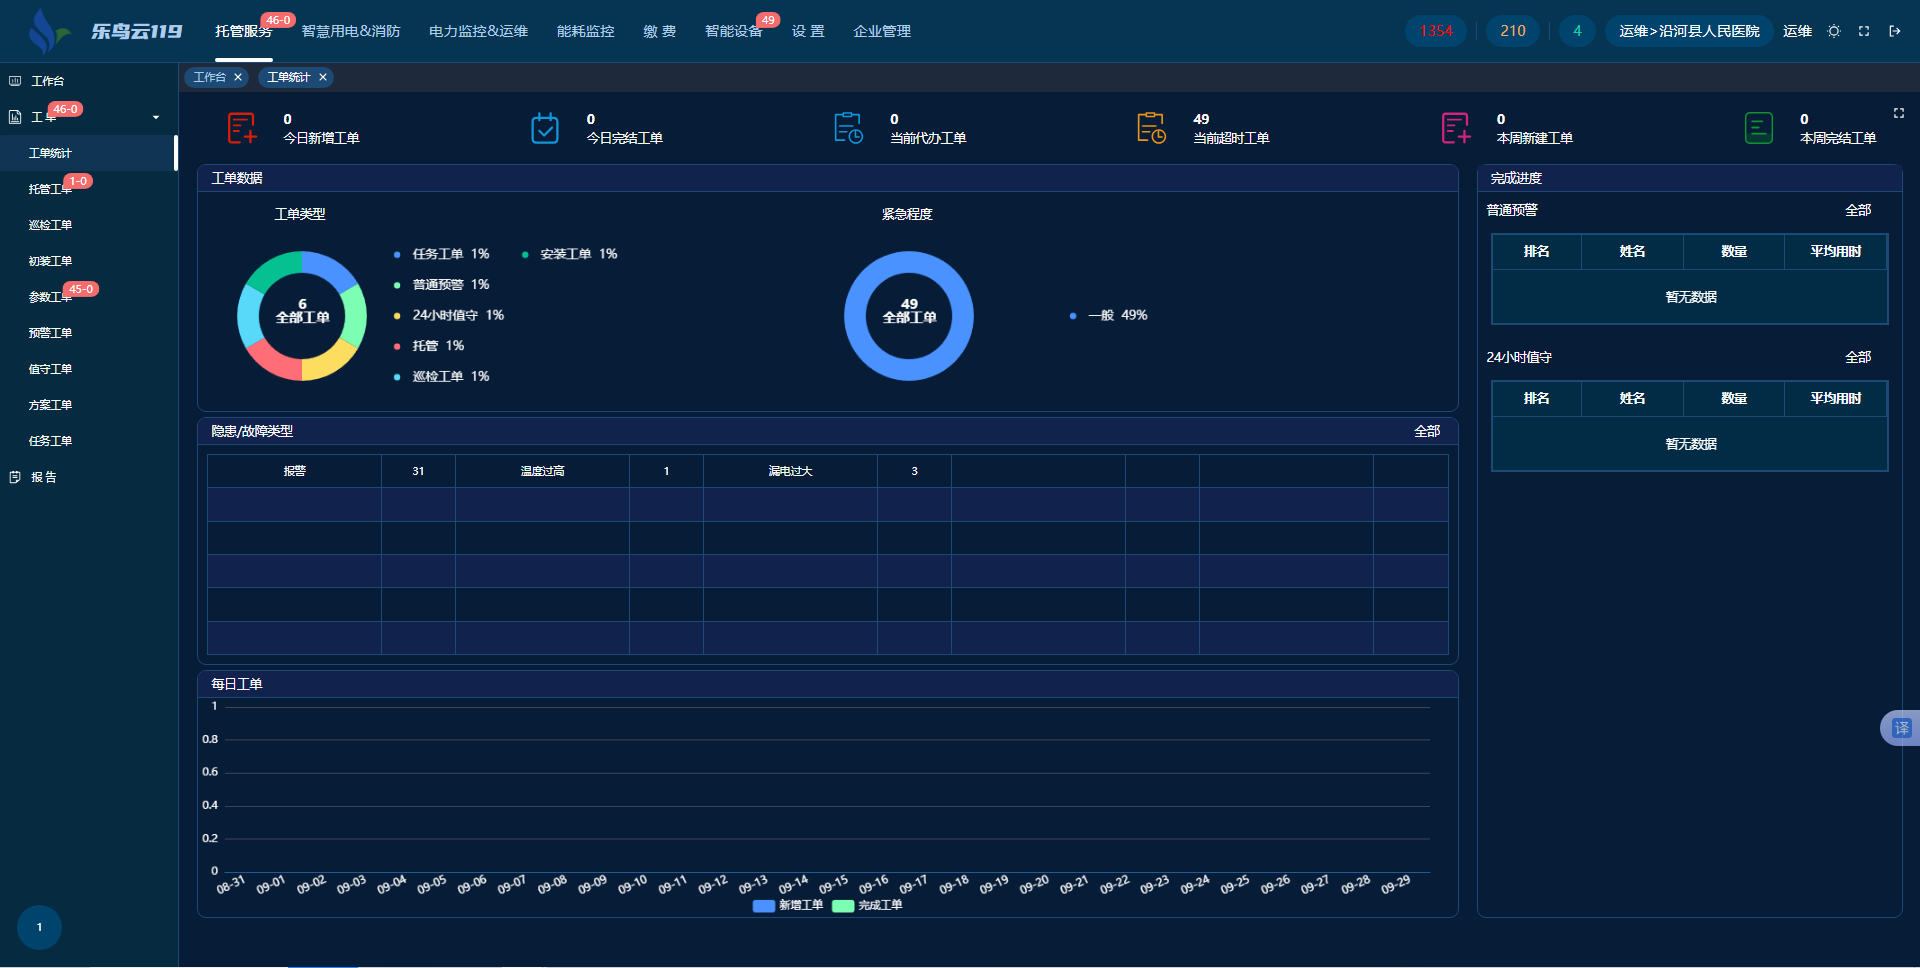
Task: Click the floating translate icon
Action: pos(1901,728)
